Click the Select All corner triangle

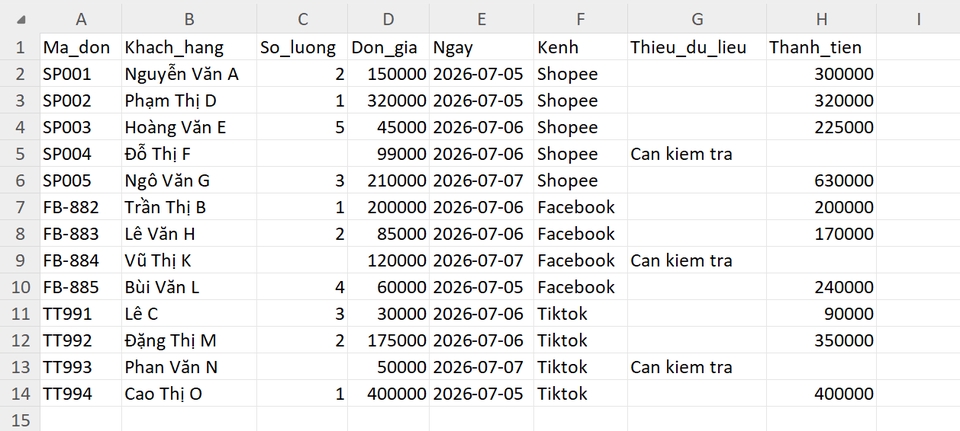coord(21,20)
